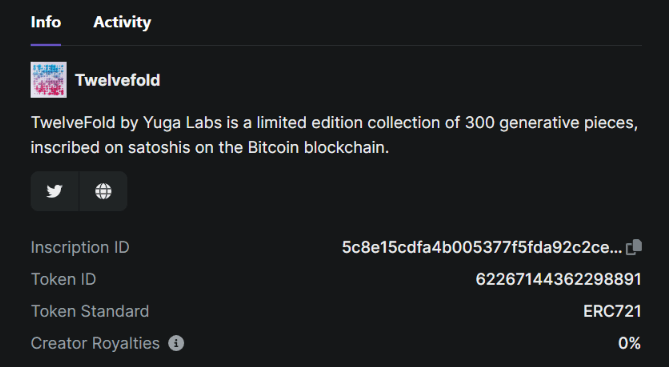This screenshot has width=669, height=367.
Task: Click the Inscription ID label
Action: pyautogui.click(x=80, y=248)
